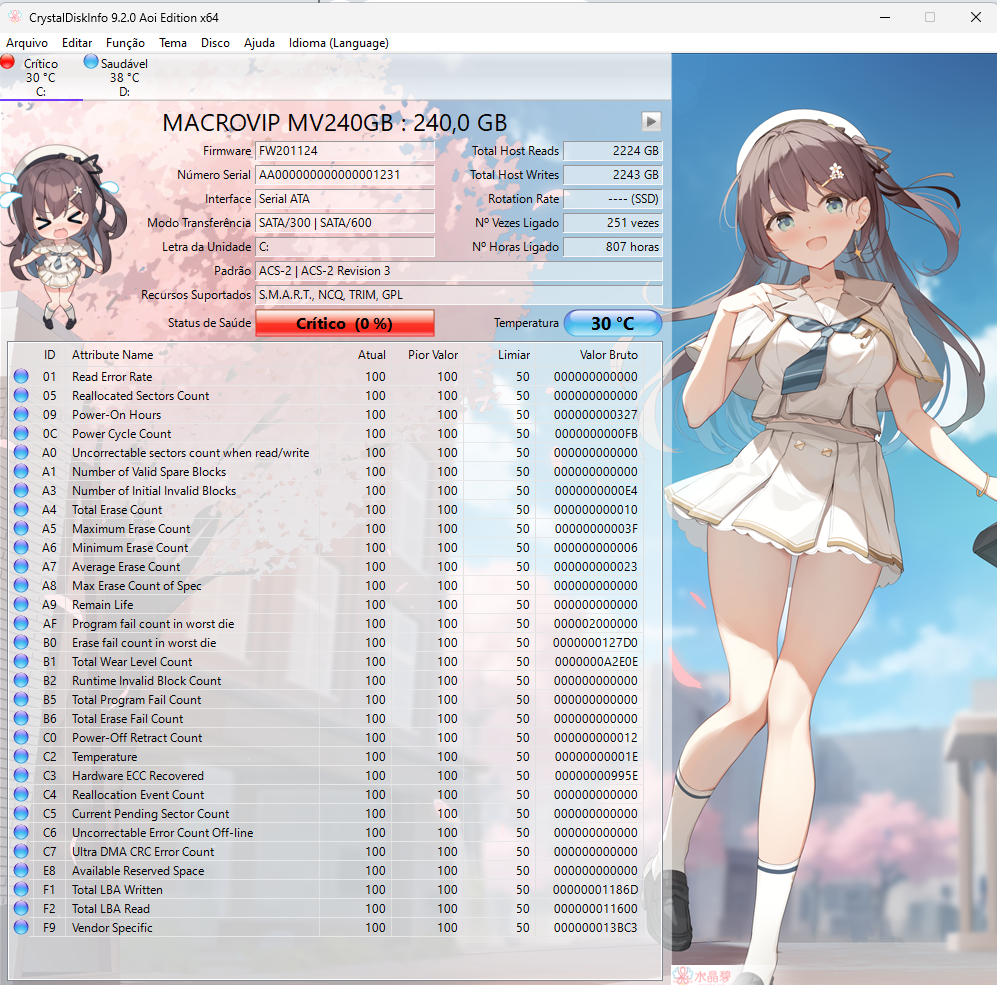Click the status icon for Total LBA Read

coord(21,909)
